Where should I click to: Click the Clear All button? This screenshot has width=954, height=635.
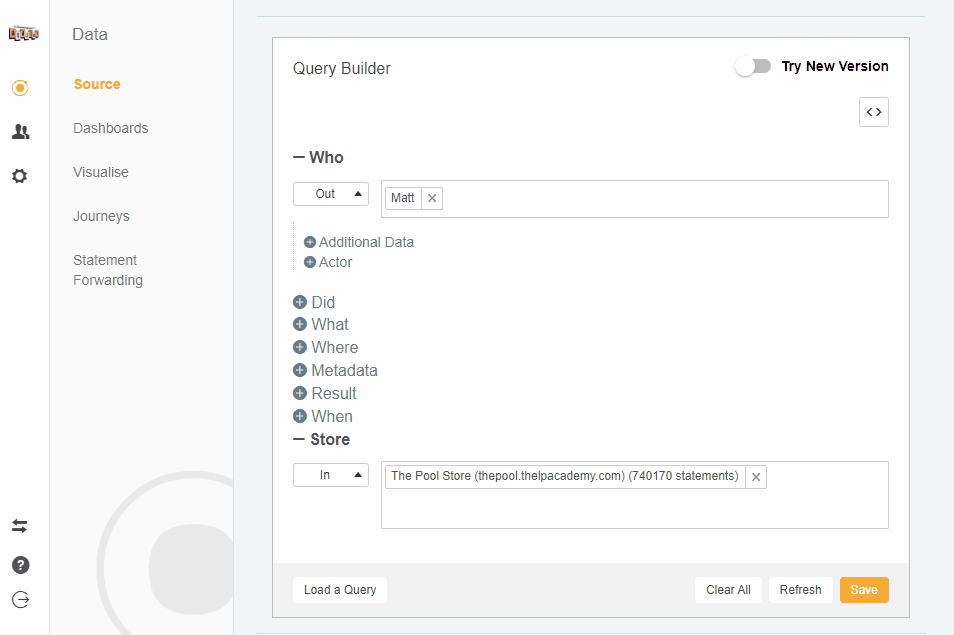point(728,590)
